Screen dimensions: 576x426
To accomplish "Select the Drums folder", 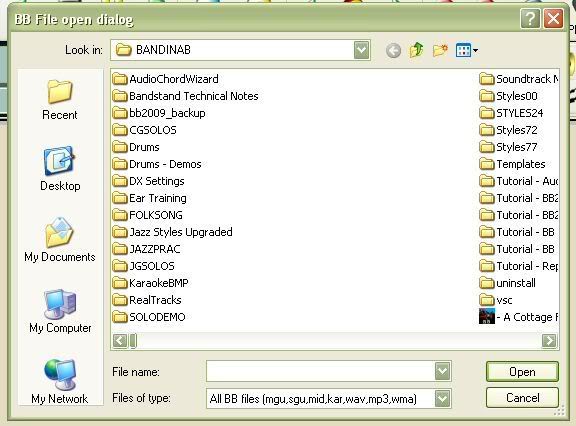I will [136, 147].
